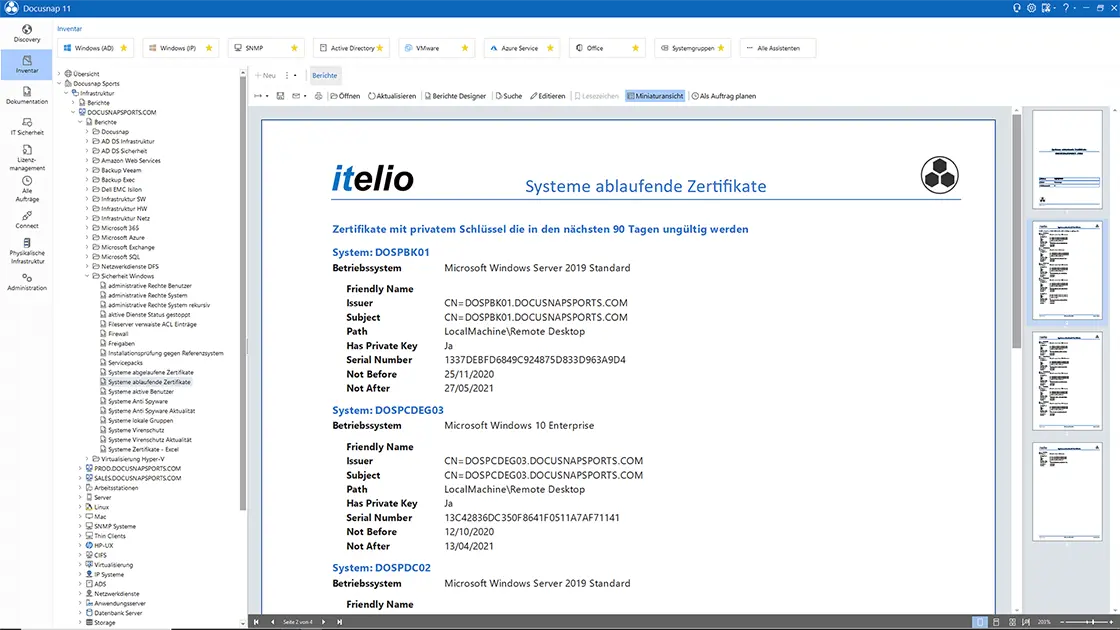
Task: Go to Physikalische Infrastruktur in the sidebar
Action: click(x=26, y=251)
